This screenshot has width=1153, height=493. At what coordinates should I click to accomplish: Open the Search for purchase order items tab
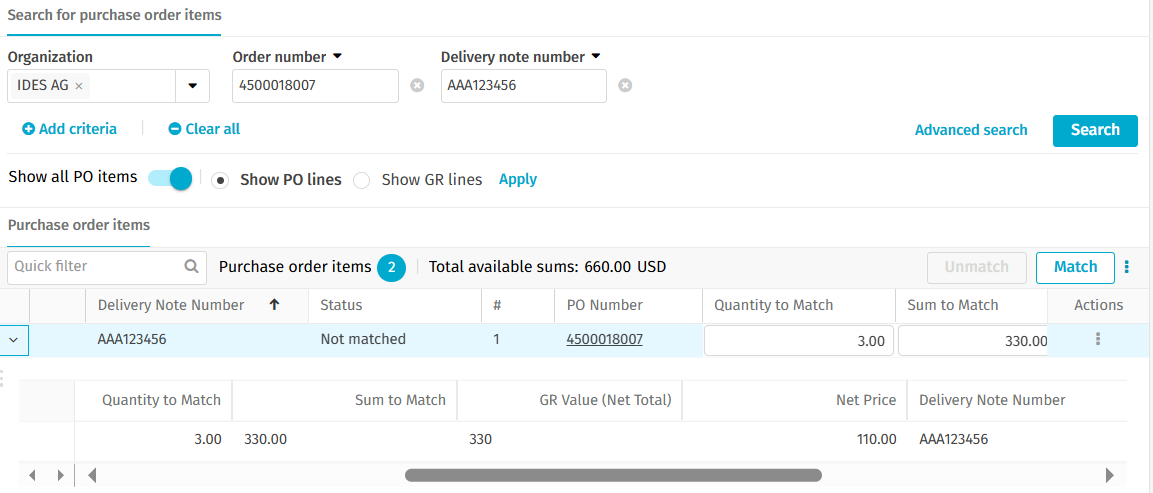(114, 14)
